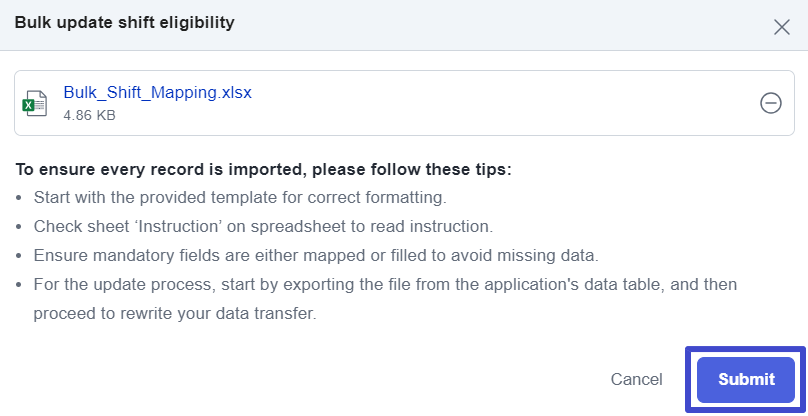
Task: Click the uploaded file card area
Action: 404,103
